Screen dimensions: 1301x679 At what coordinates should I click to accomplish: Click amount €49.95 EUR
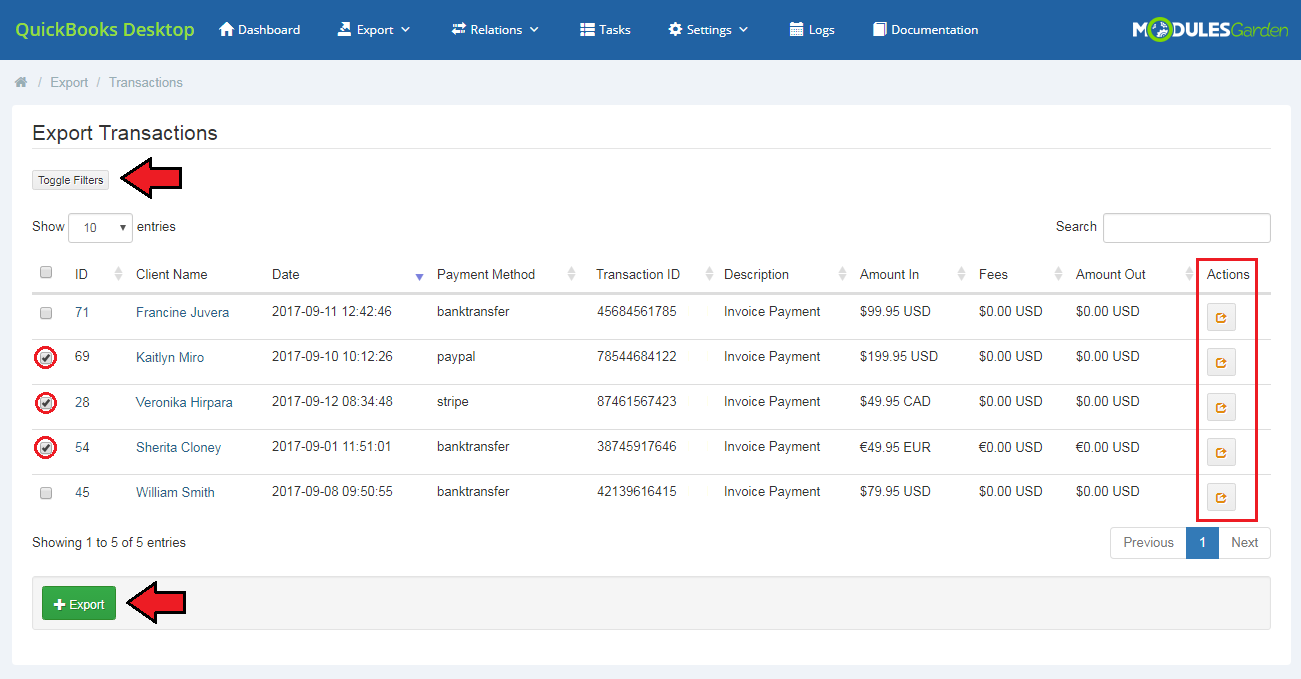[x=895, y=446]
